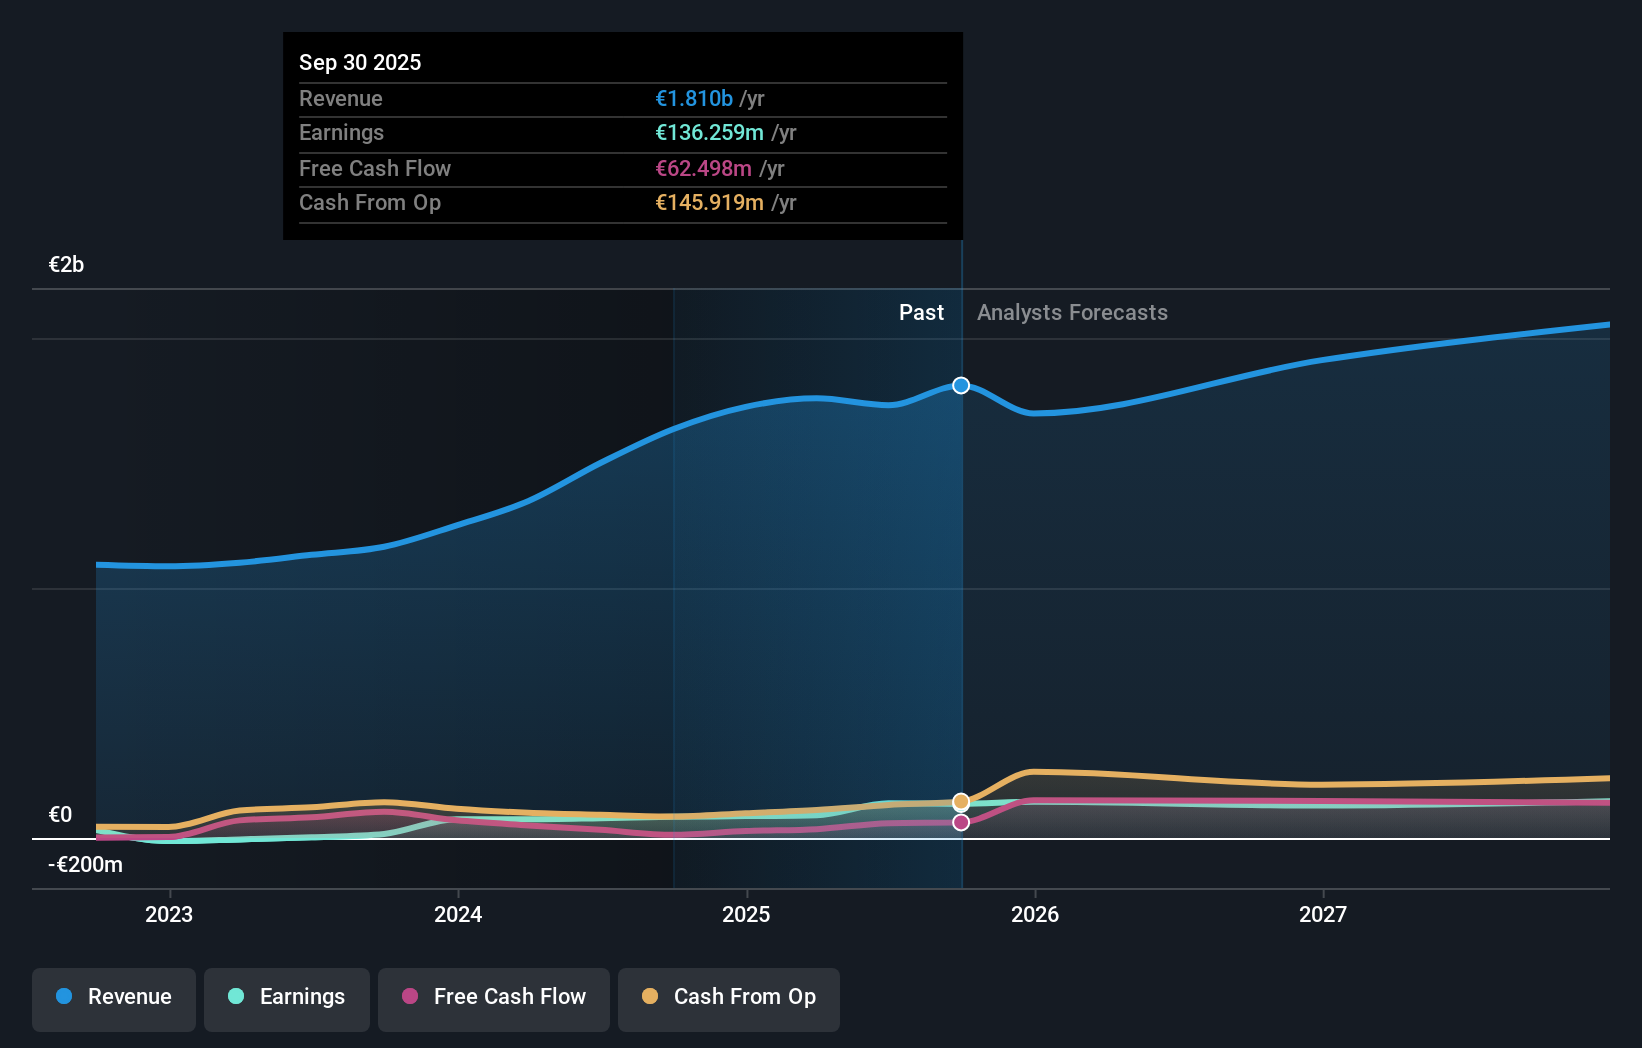
Task: Click the highlighted Sep 30 2025 marker circle
Action: [x=960, y=385]
